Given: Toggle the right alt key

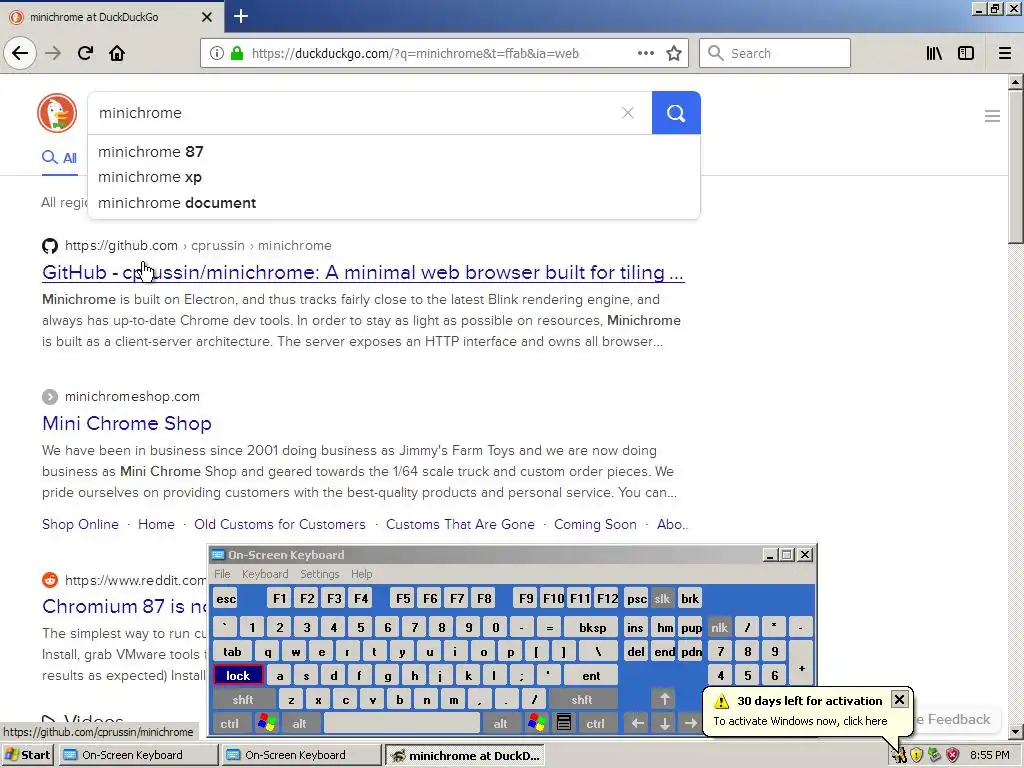Looking at the screenshot, I should click(500, 723).
